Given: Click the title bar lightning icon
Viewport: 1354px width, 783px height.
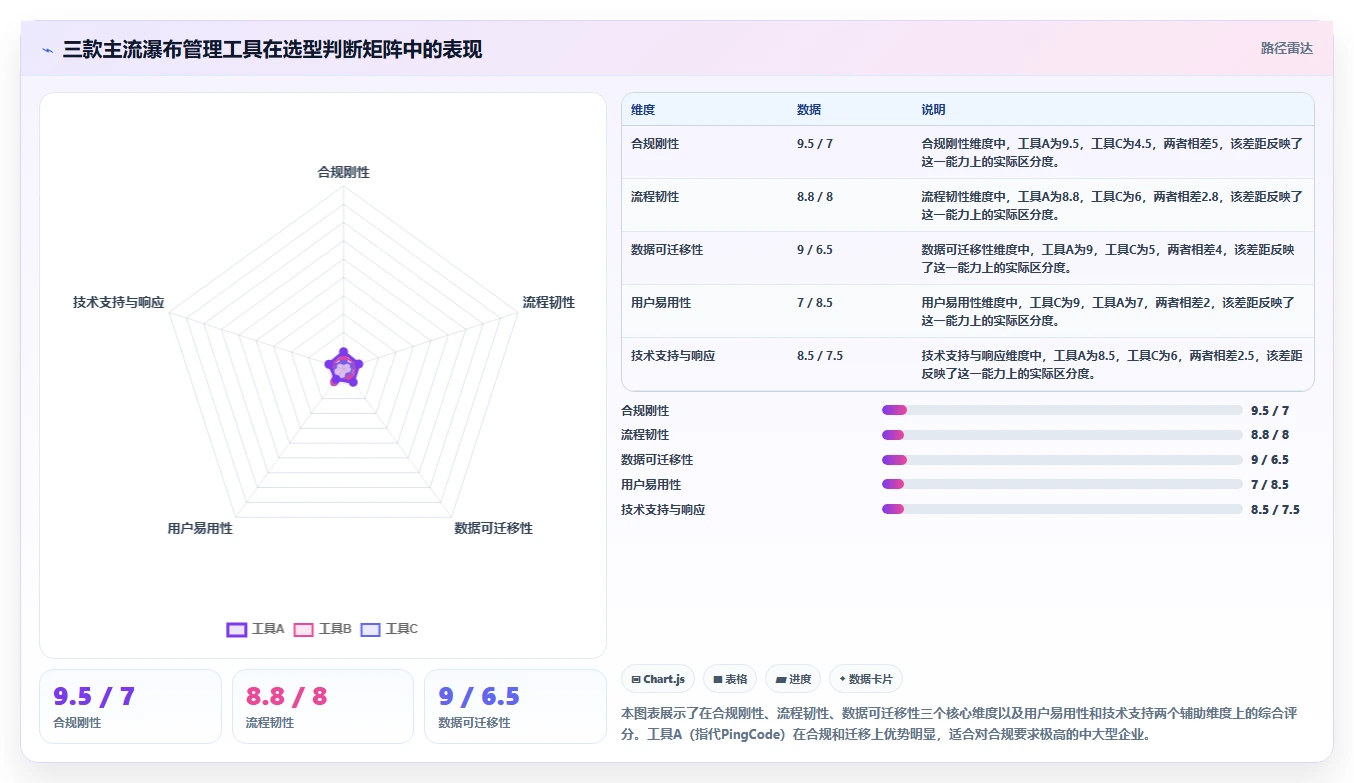Looking at the screenshot, I should (47, 49).
